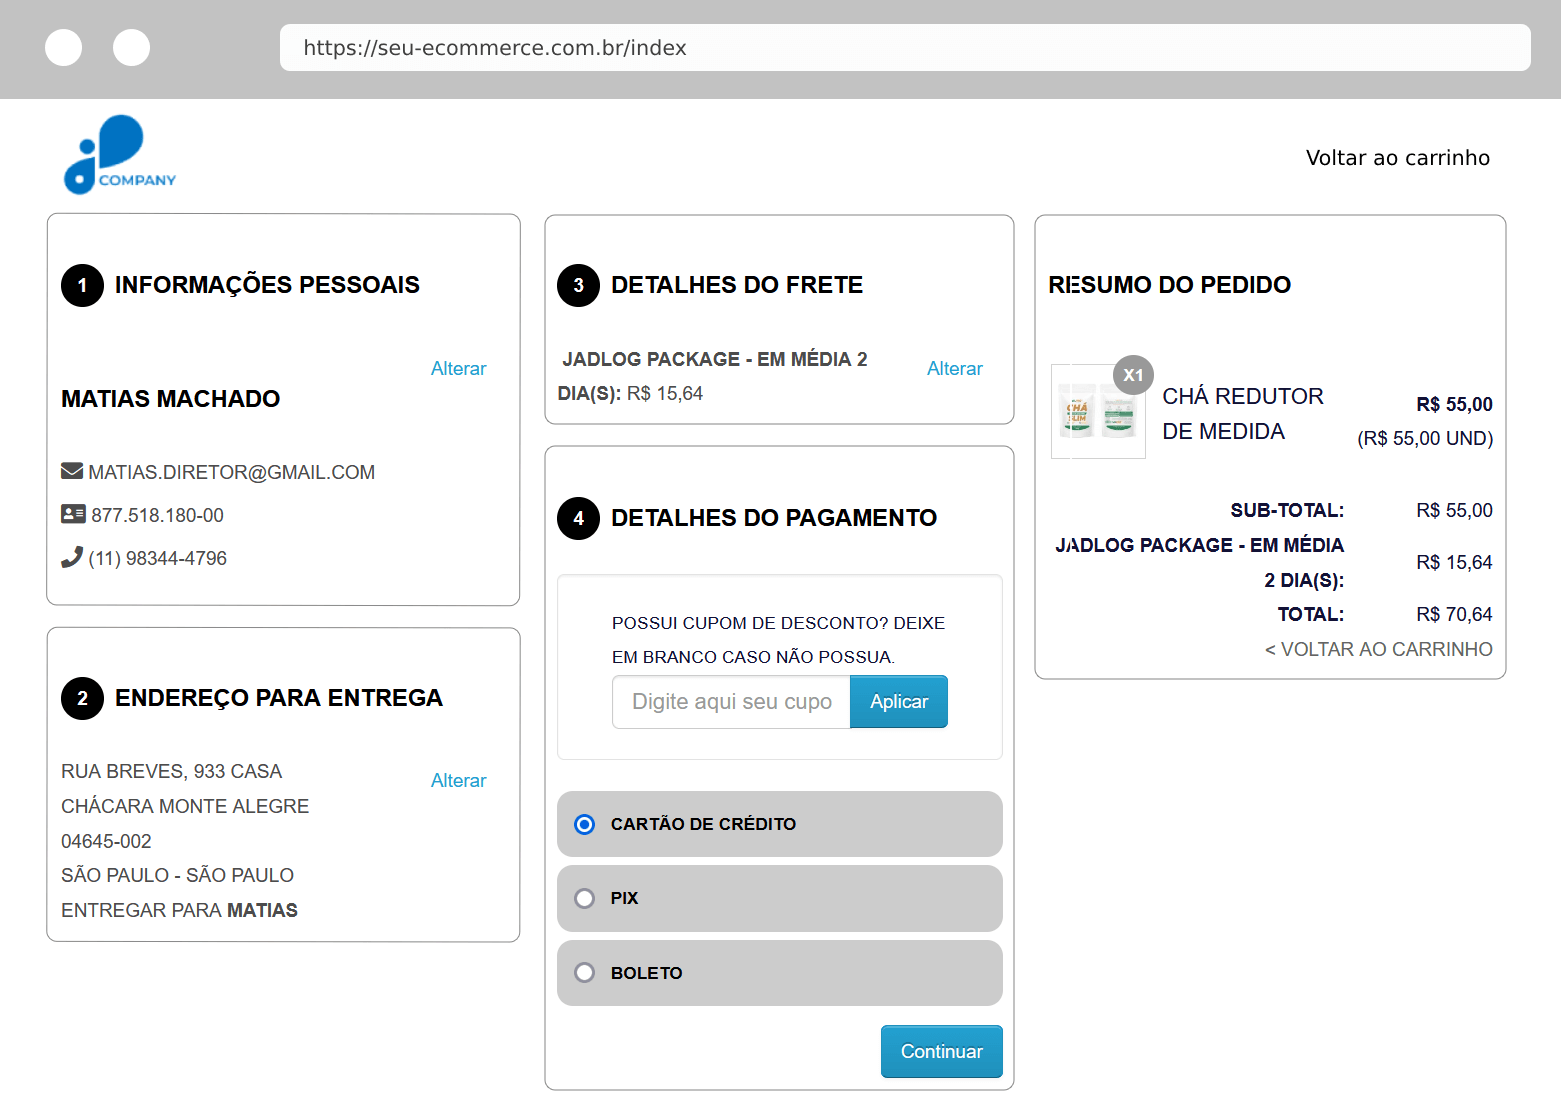Click the X1 quantity badge

point(1132,375)
